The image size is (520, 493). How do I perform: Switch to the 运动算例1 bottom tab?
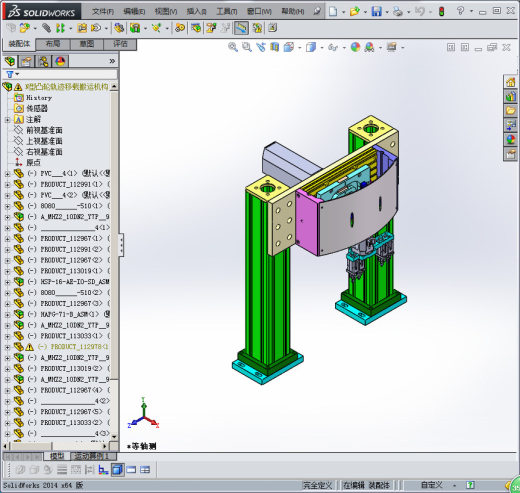(x=93, y=456)
